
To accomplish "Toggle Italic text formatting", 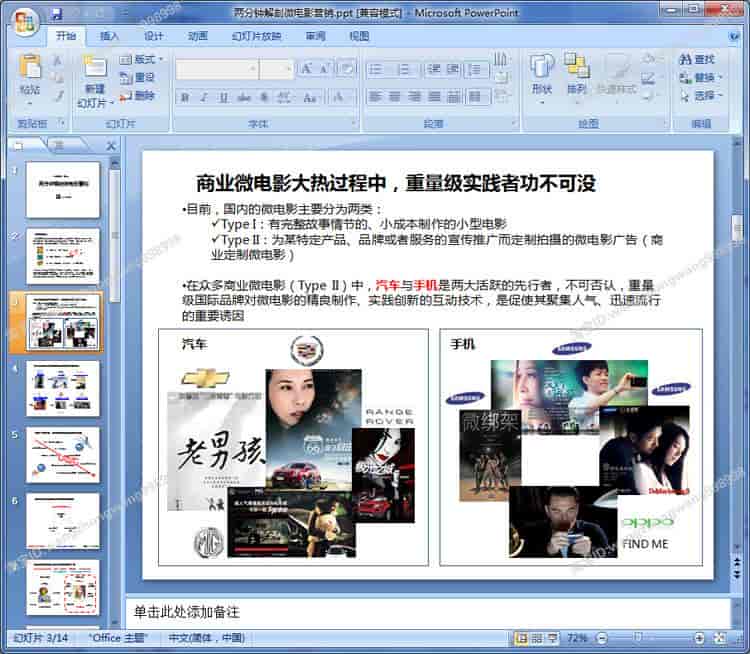I will pyautogui.click(x=205, y=97).
